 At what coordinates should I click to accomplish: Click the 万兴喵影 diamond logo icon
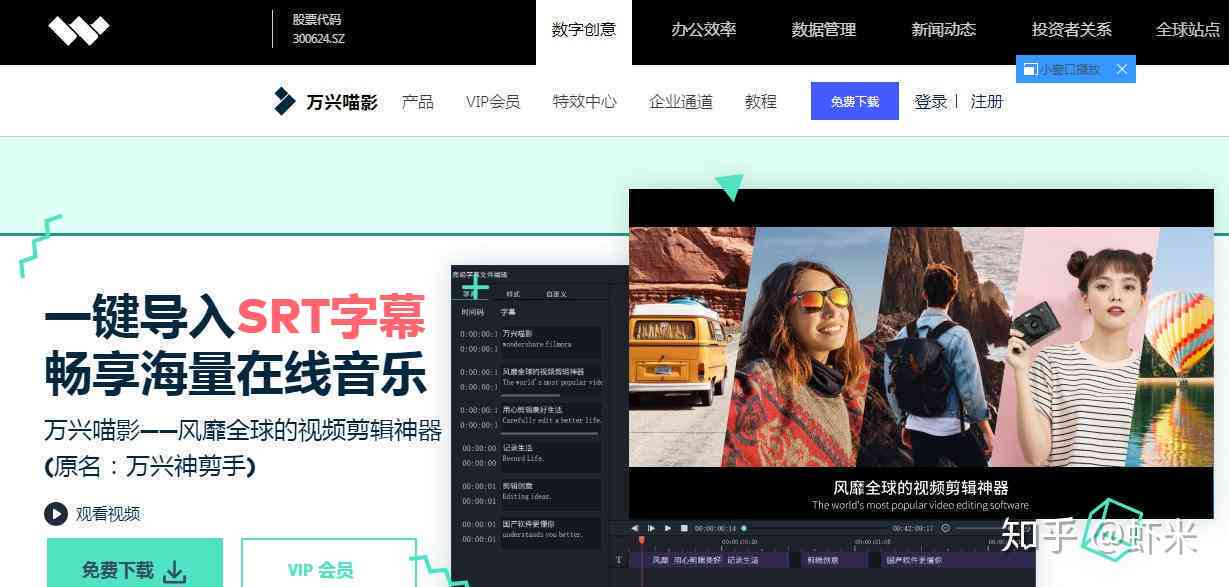tap(284, 101)
